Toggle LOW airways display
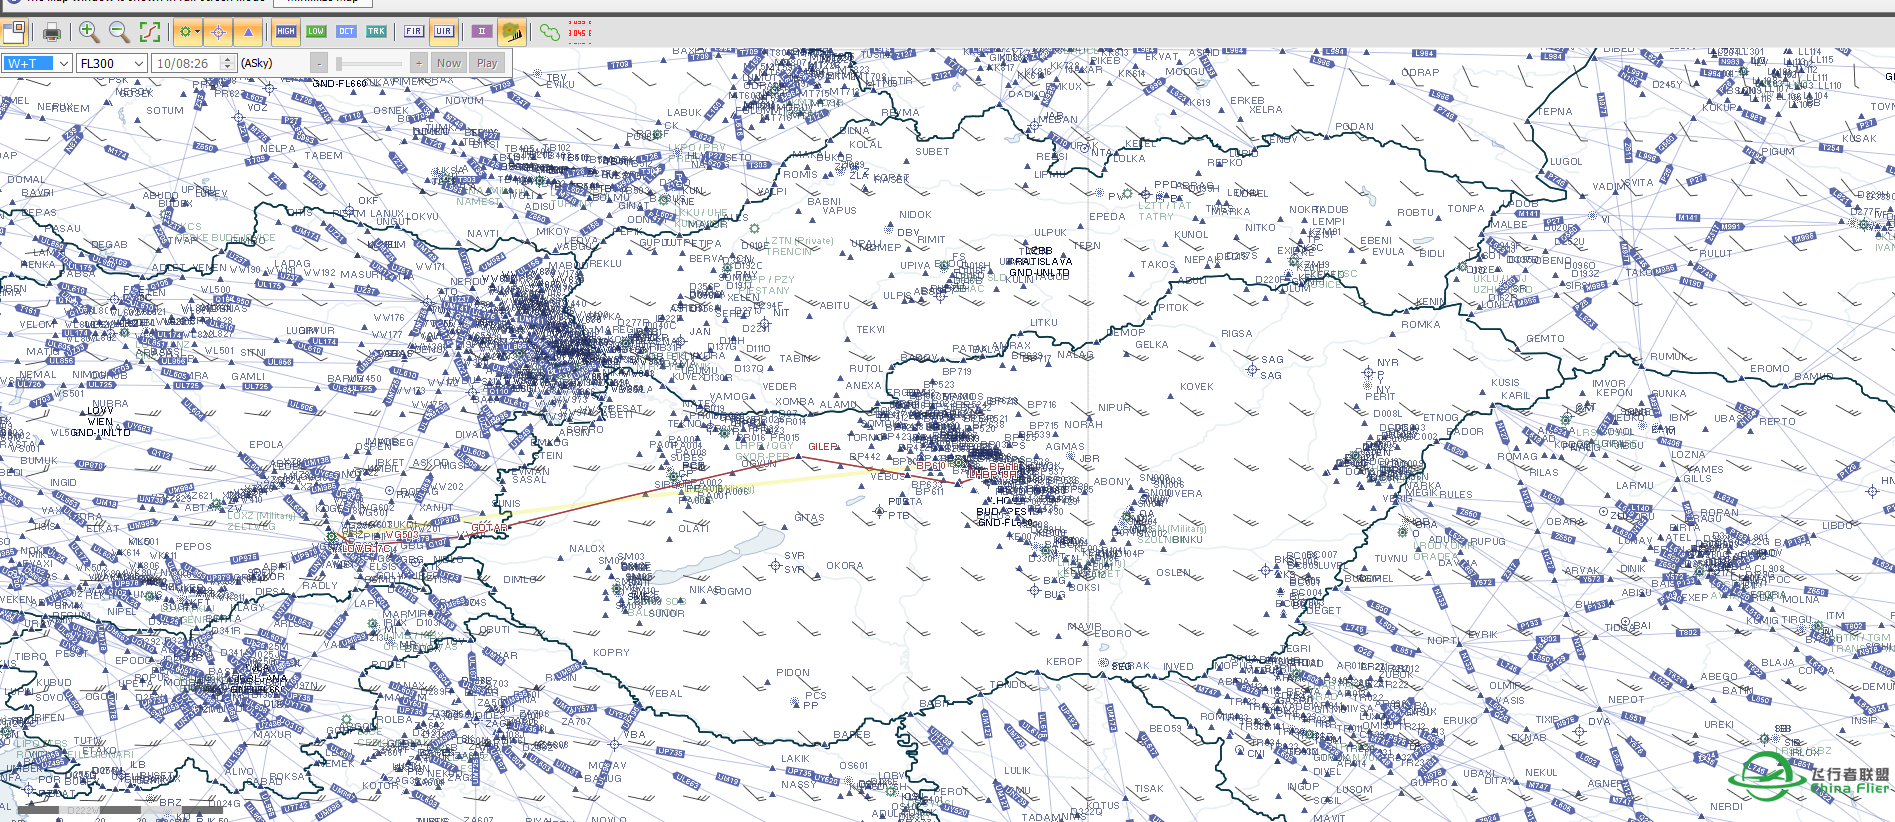Viewport: 1895px width, 822px height. pos(316,32)
